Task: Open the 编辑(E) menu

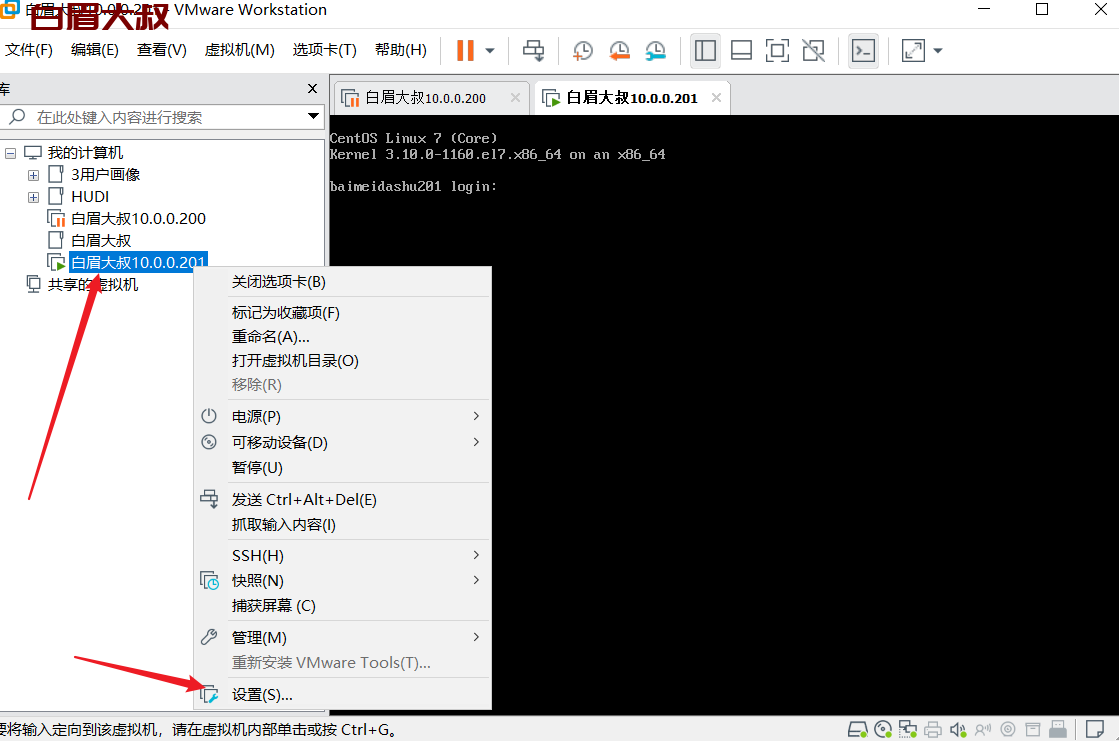Action: point(95,50)
